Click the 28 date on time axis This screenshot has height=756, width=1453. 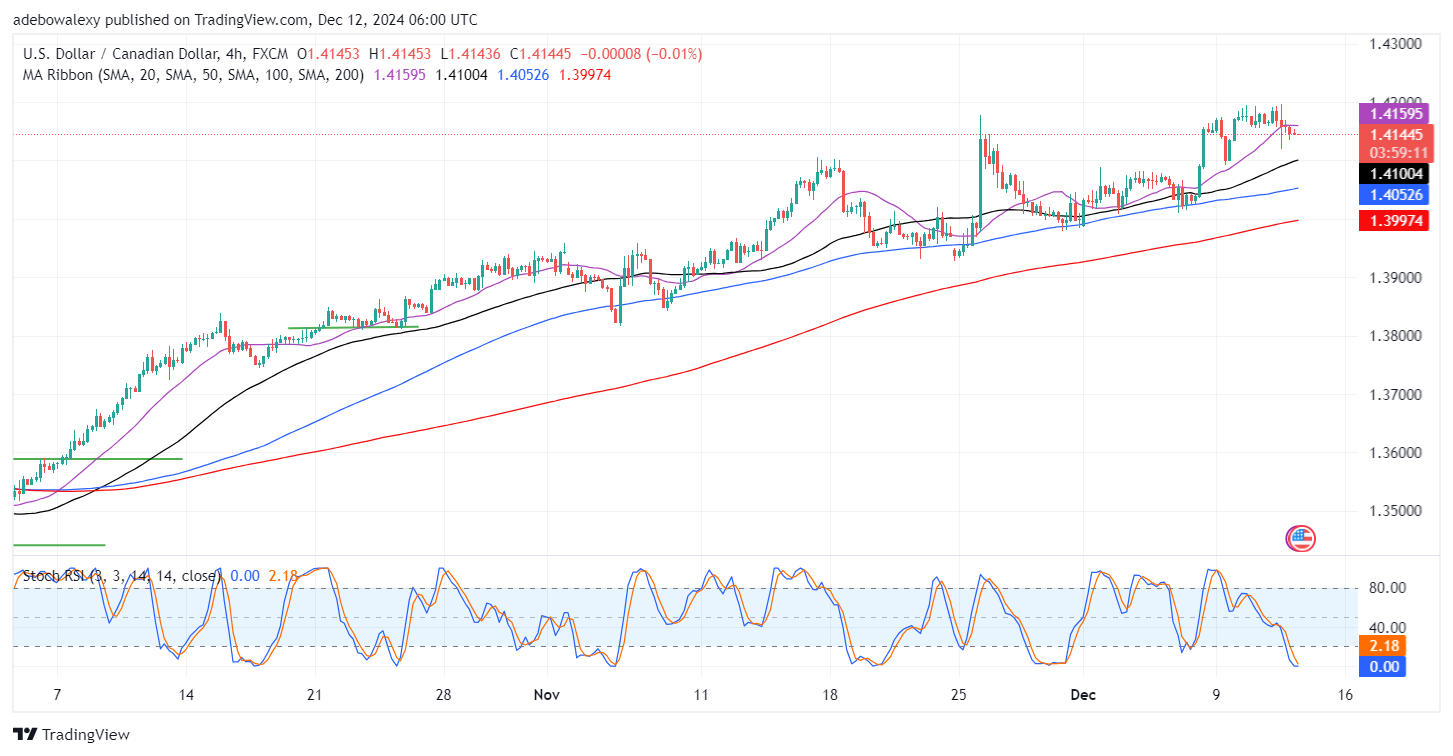coord(444,694)
